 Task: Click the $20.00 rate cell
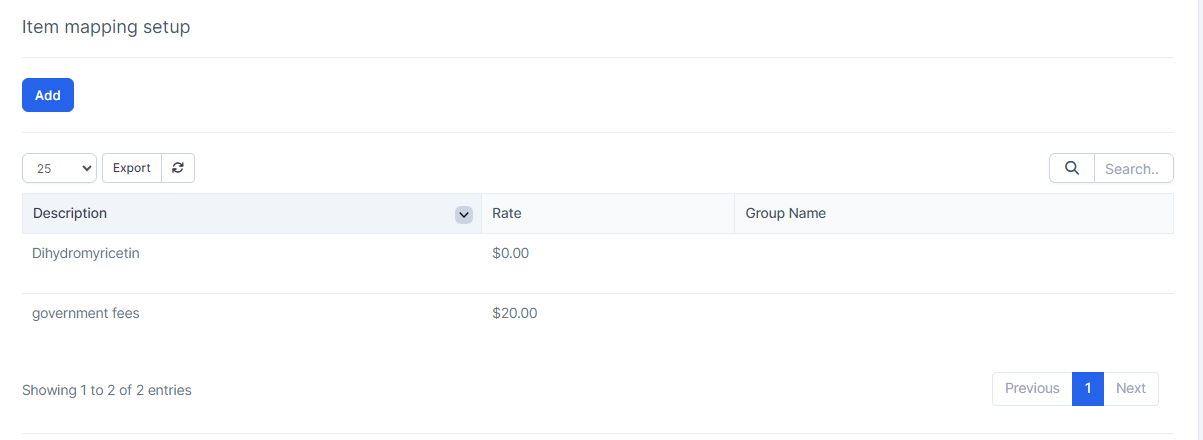(515, 313)
